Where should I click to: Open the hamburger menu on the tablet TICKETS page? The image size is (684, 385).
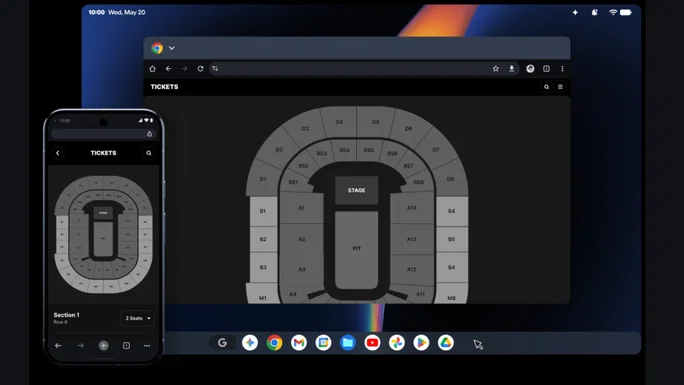click(560, 87)
